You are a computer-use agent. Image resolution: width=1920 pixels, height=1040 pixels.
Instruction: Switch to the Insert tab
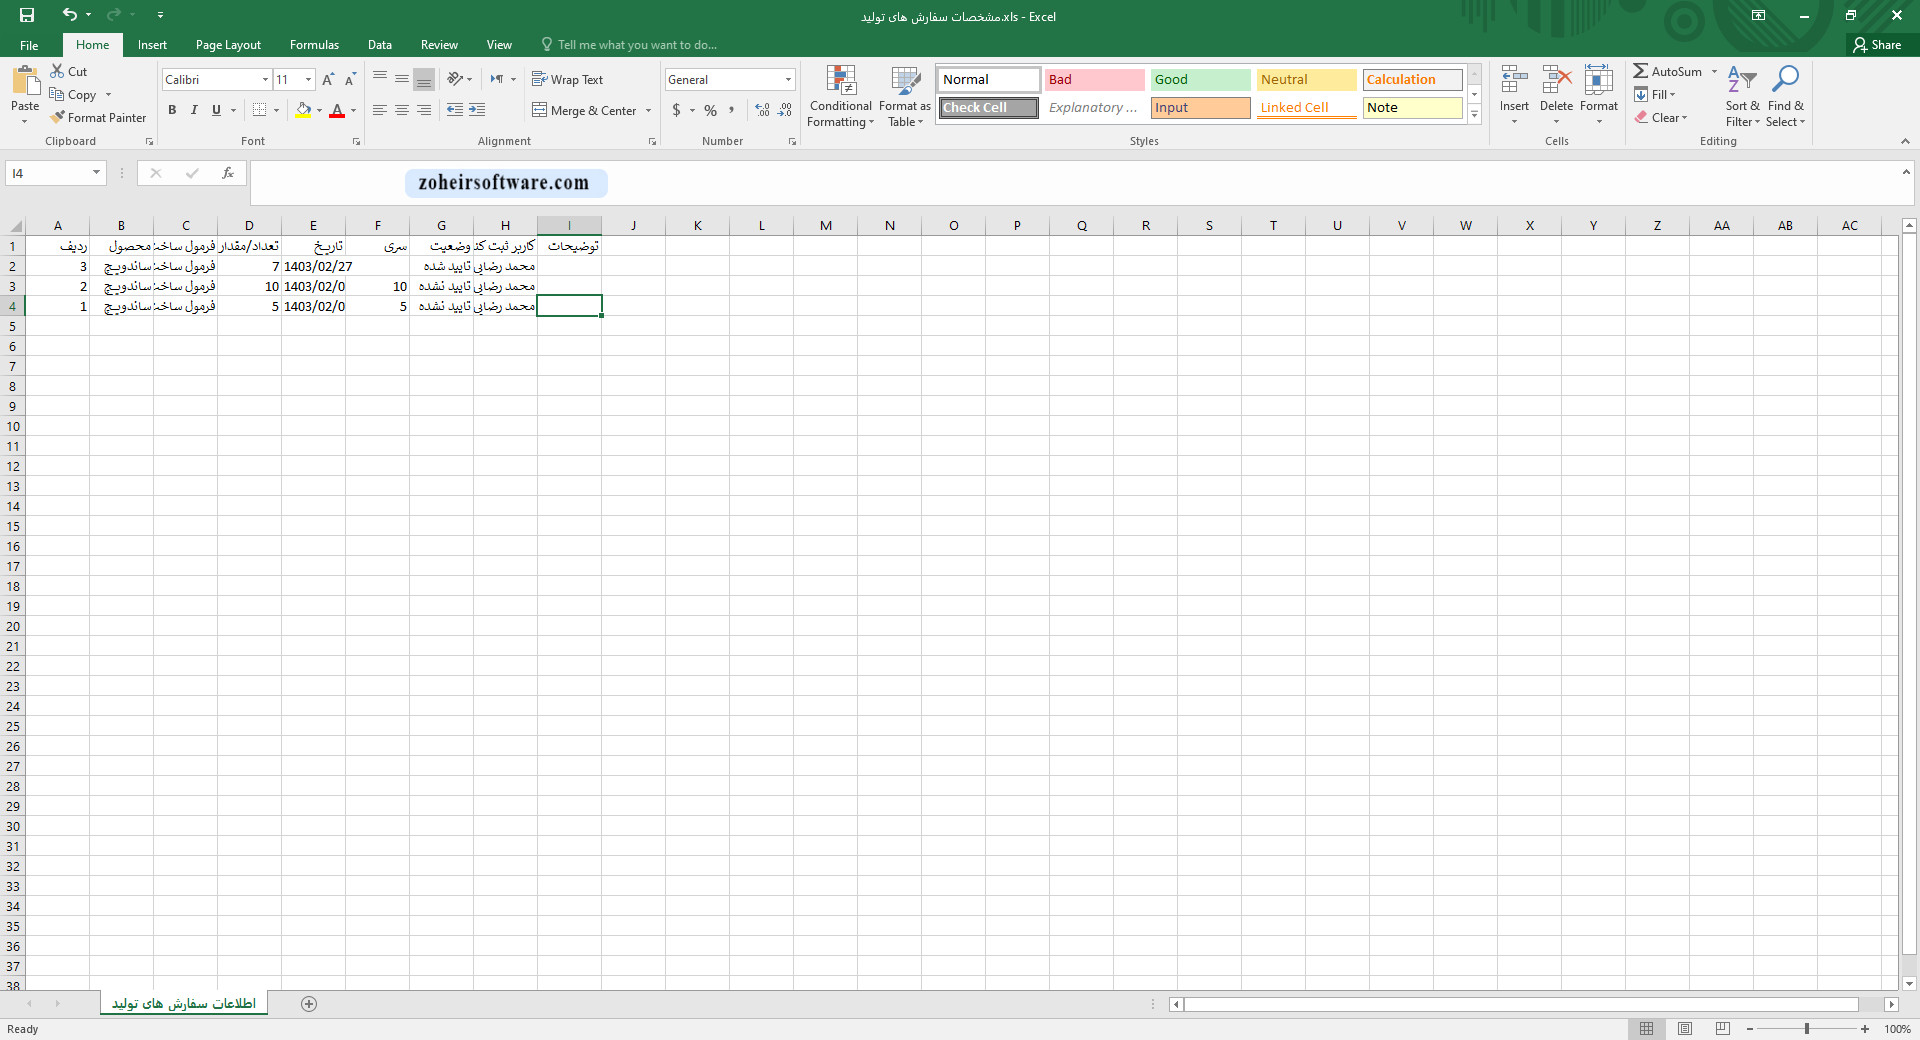[152, 45]
